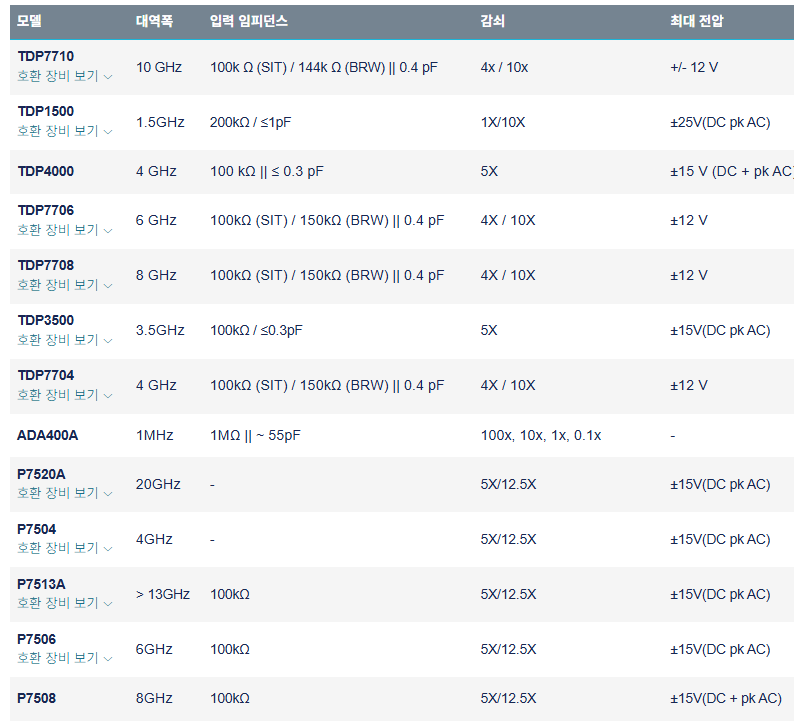Image resolution: width=794 pixels, height=721 pixels.
Task: Expand 호환 장비 보기 under TDP7708
Action: coord(64,285)
